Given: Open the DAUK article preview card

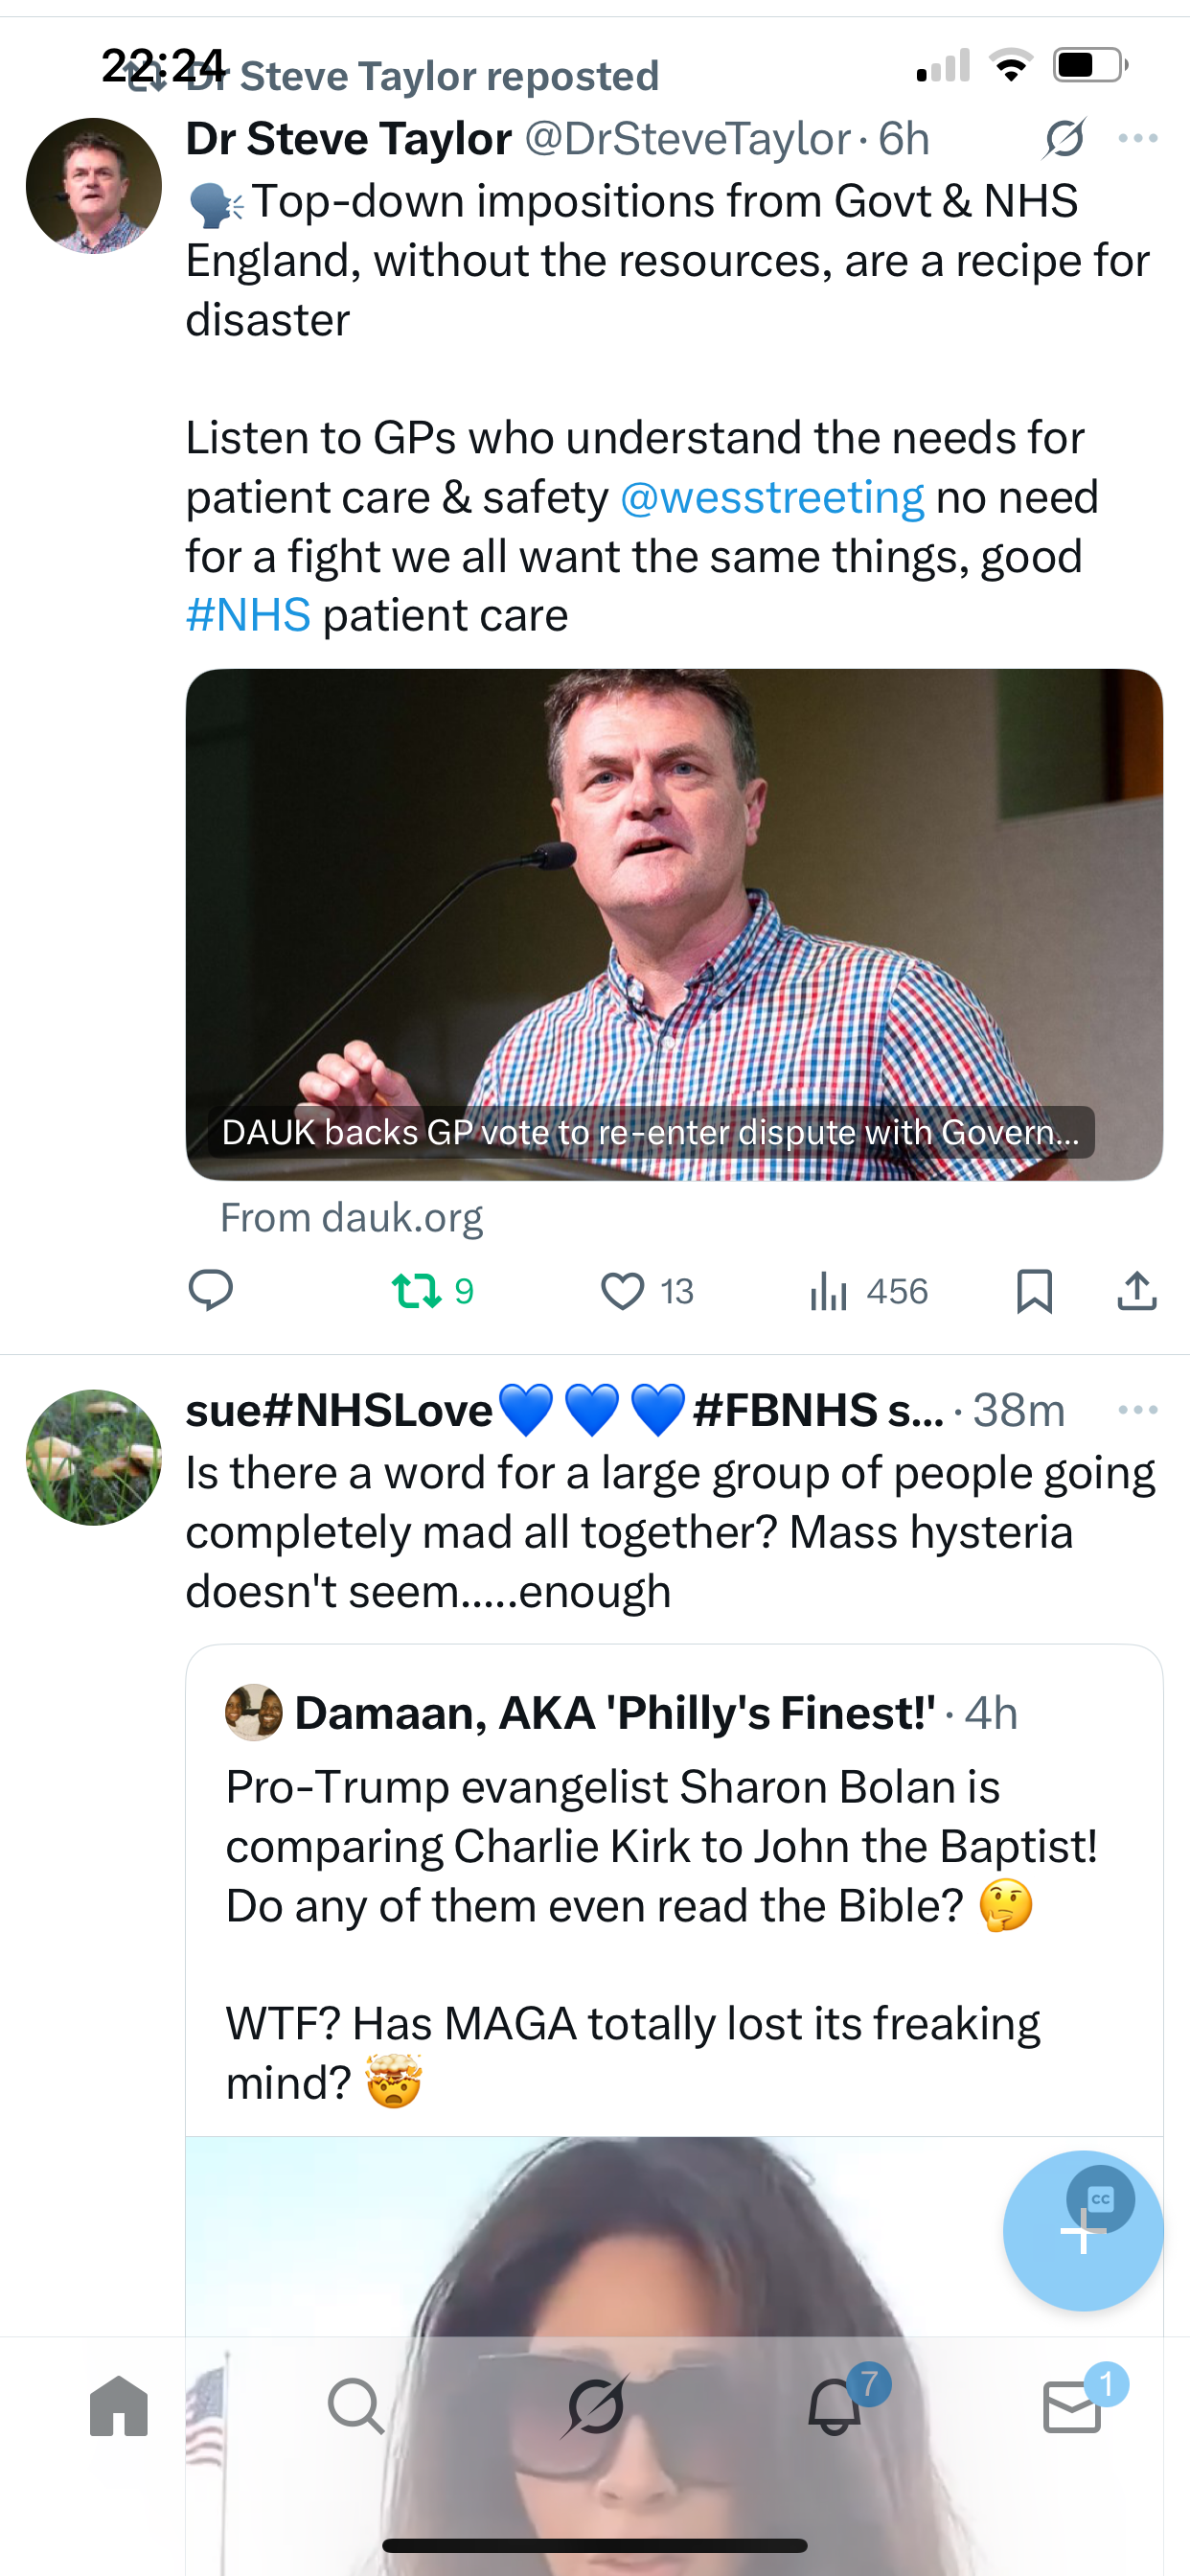Looking at the screenshot, I should (674, 924).
